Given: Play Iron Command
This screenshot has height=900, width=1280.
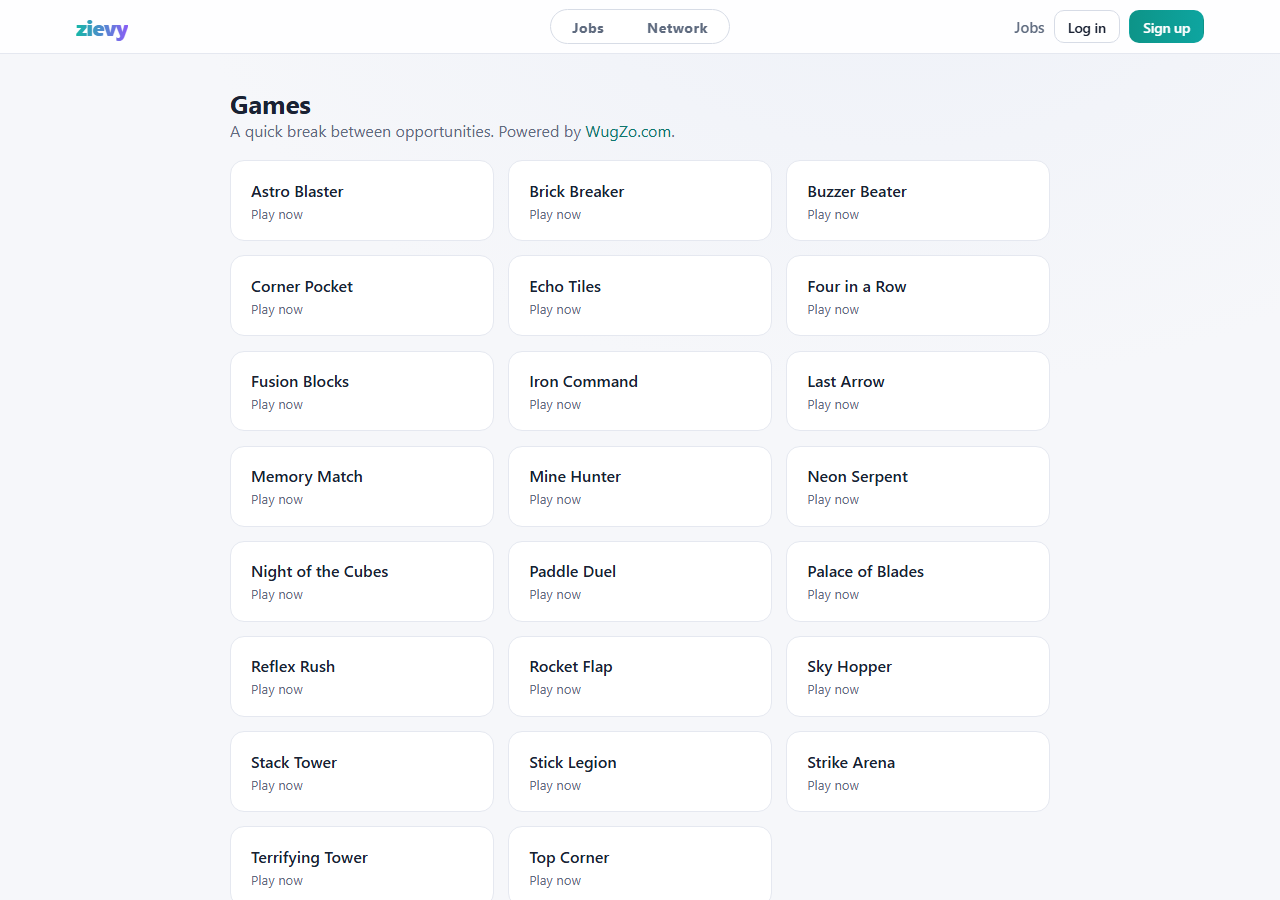Looking at the screenshot, I should (x=640, y=391).
